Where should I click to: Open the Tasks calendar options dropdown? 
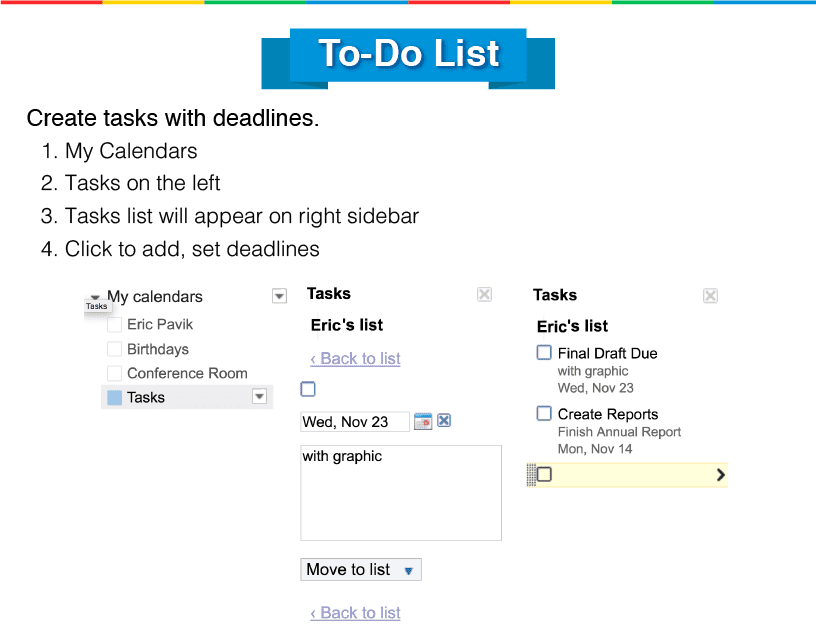click(259, 397)
